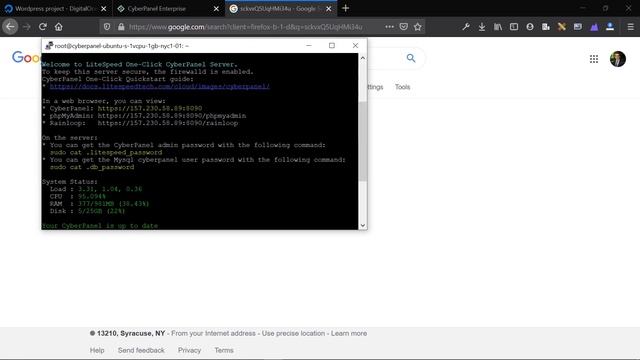The width and height of the screenshot is (640, 360).
Task: Click the Google search magnifier button
Action: click(x=411, y=58)
